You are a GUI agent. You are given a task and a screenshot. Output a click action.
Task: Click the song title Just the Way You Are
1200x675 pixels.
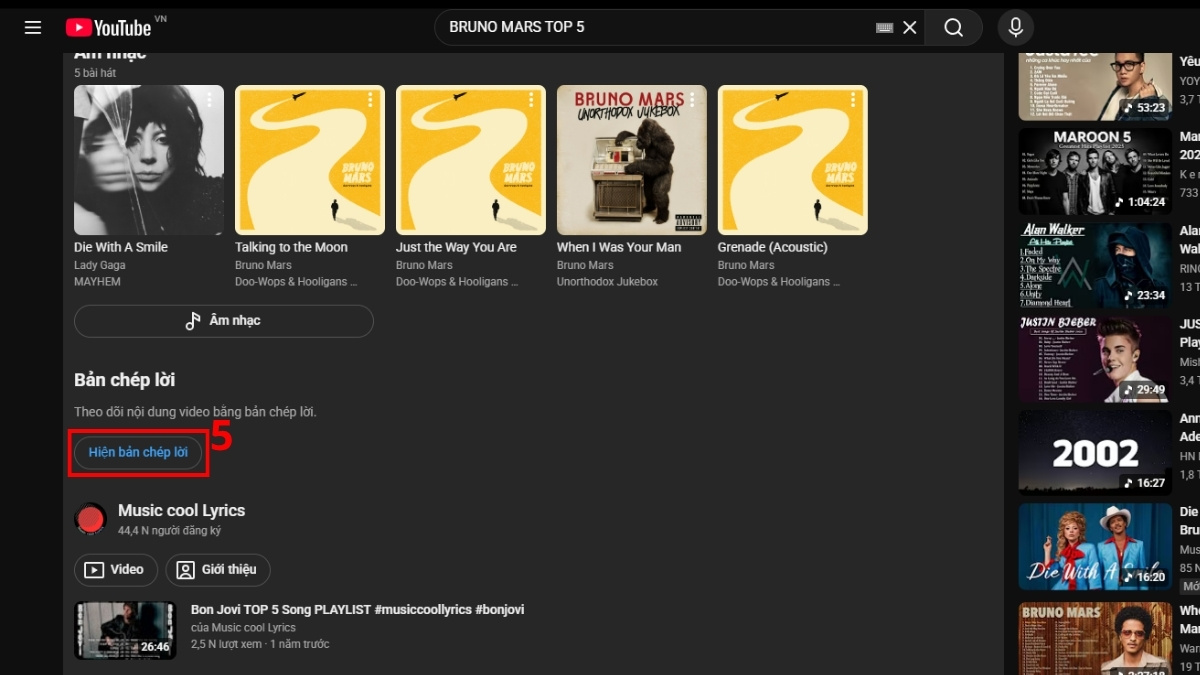click(x=456, y=247)
